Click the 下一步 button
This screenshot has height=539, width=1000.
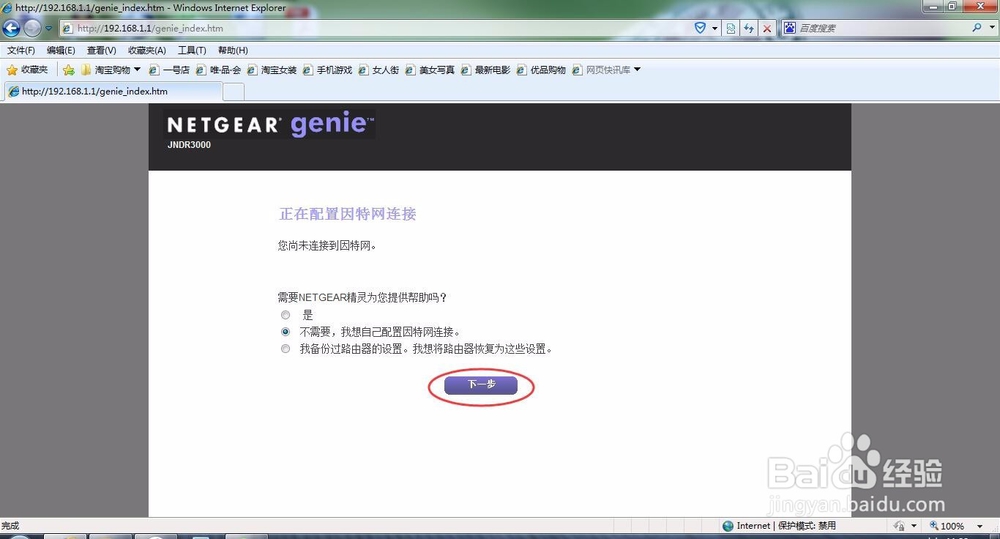pos(481,385)
